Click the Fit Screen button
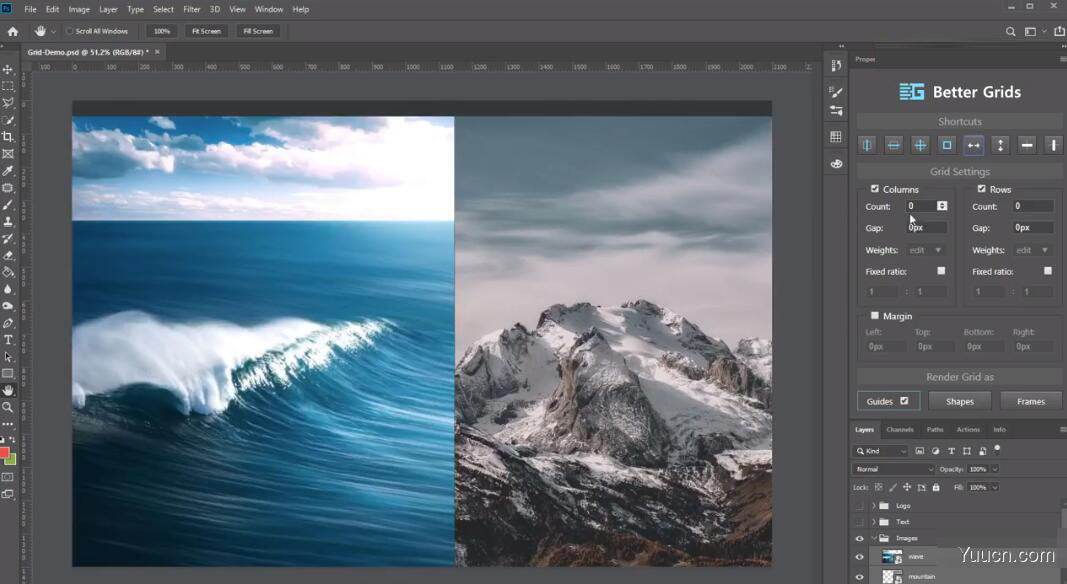 206,31
